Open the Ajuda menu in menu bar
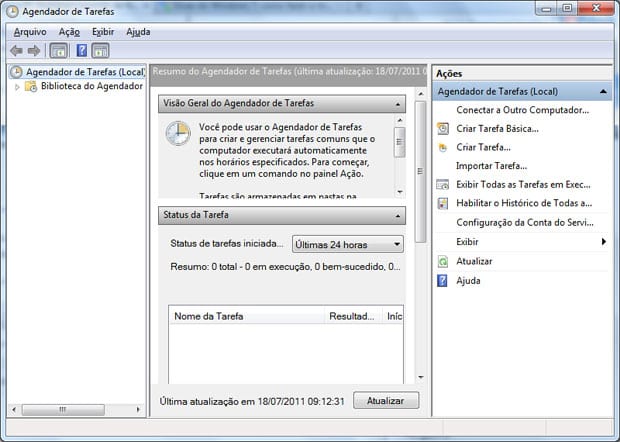 (x=138, y=32)
